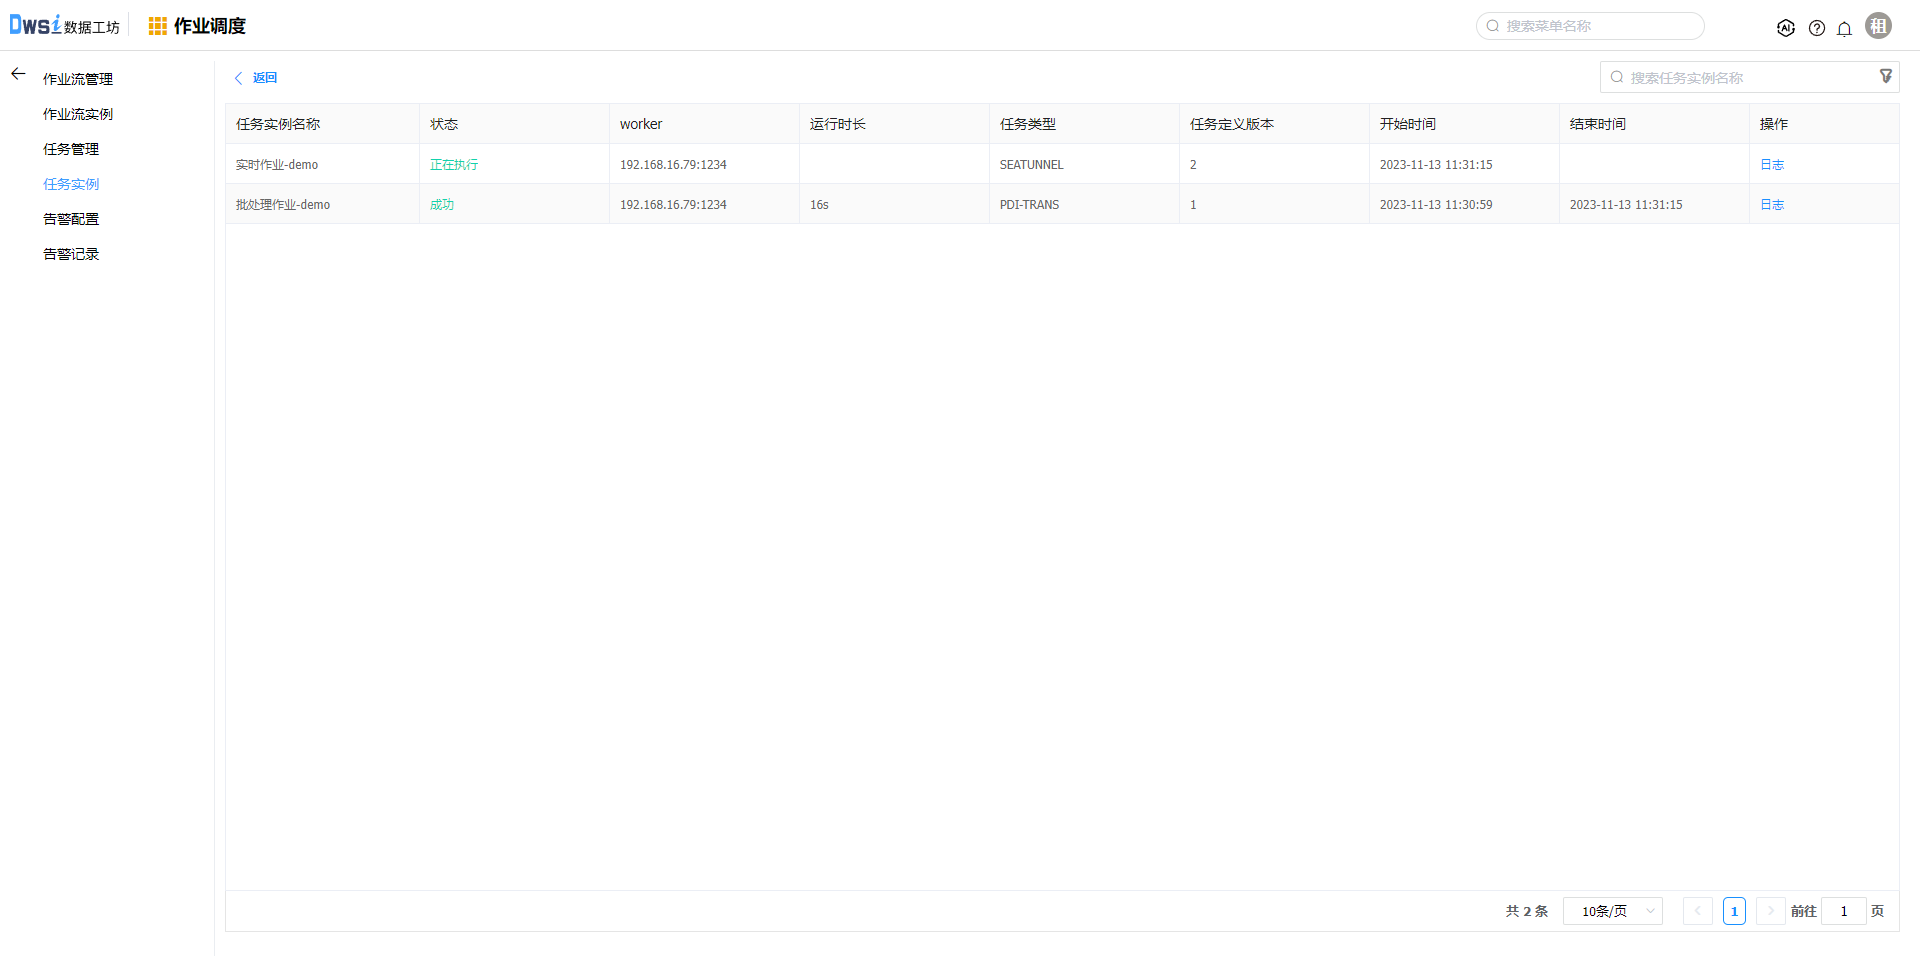Click the filter funnel icon

coord(1886,76)
